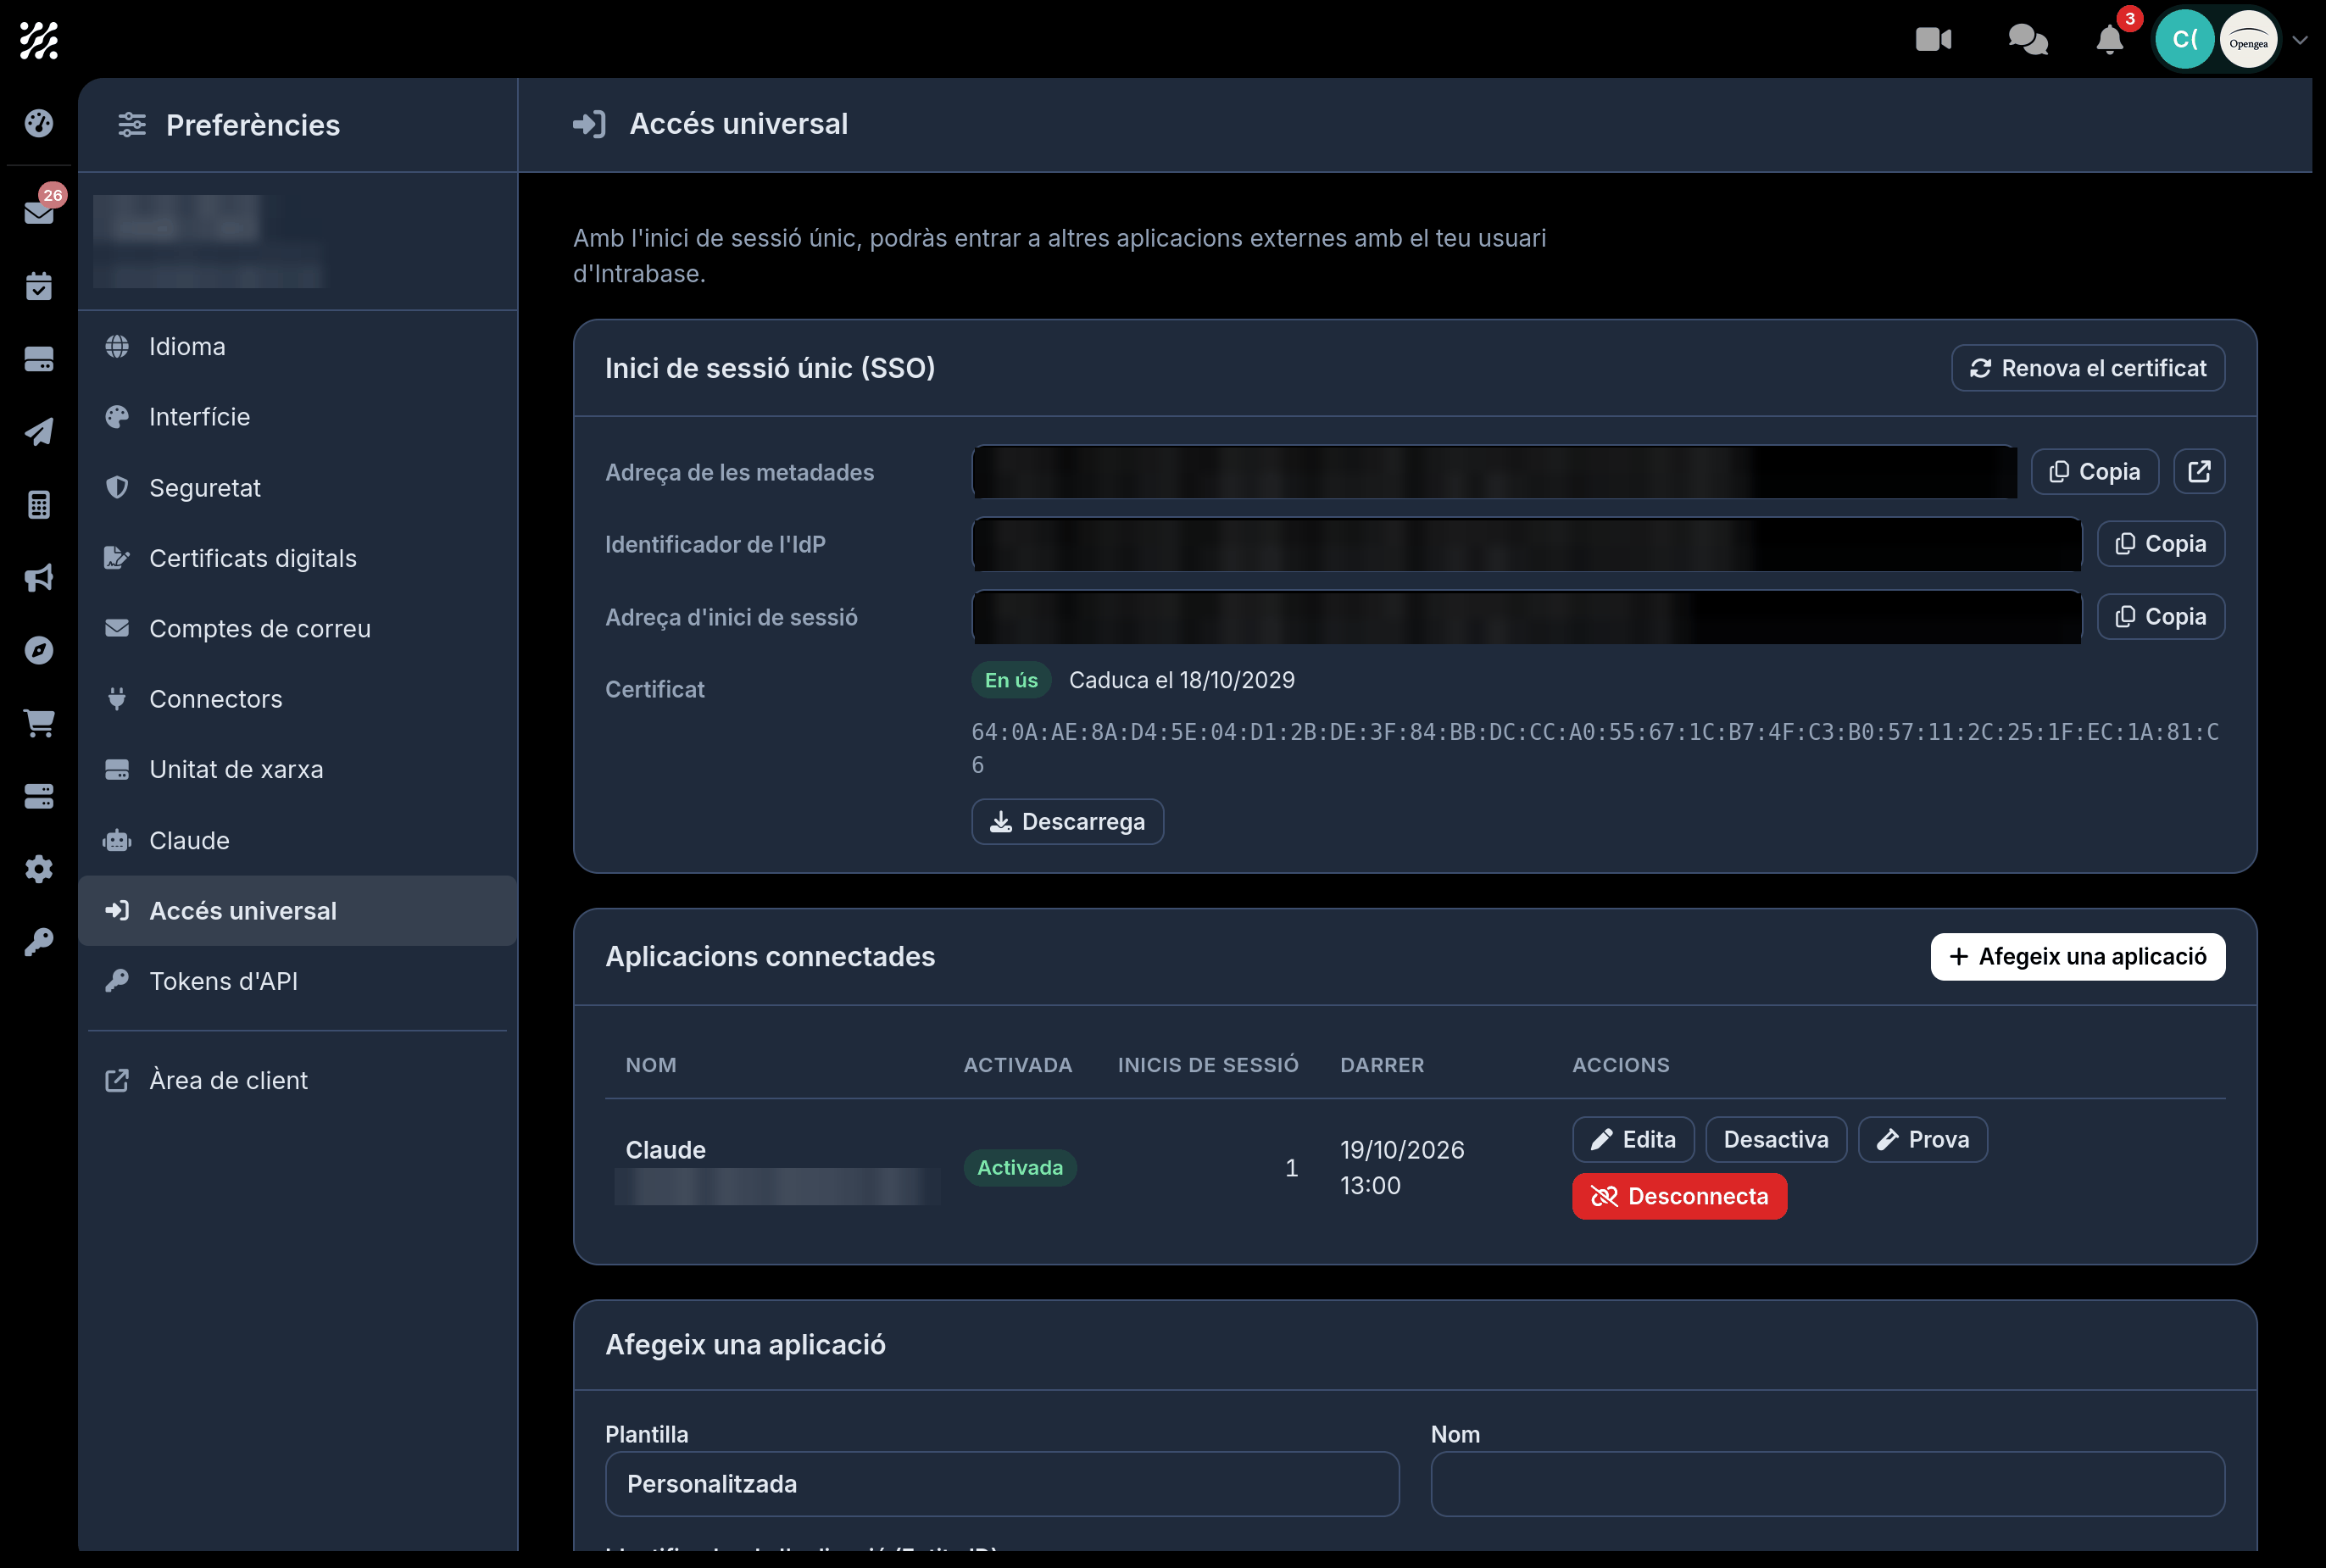
Task: Open the megaphone icon in left rail
Action: tap(39, 577)
